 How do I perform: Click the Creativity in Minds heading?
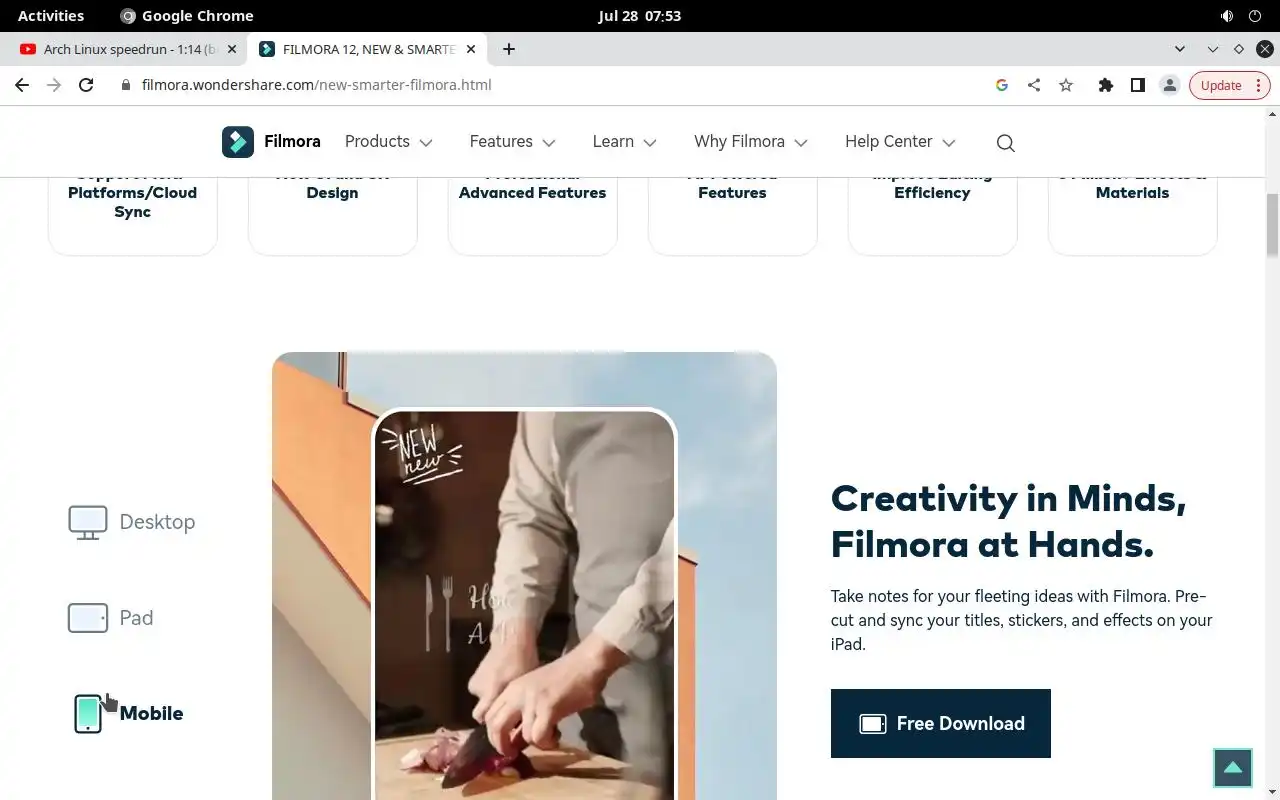(x=1009, y=521)
